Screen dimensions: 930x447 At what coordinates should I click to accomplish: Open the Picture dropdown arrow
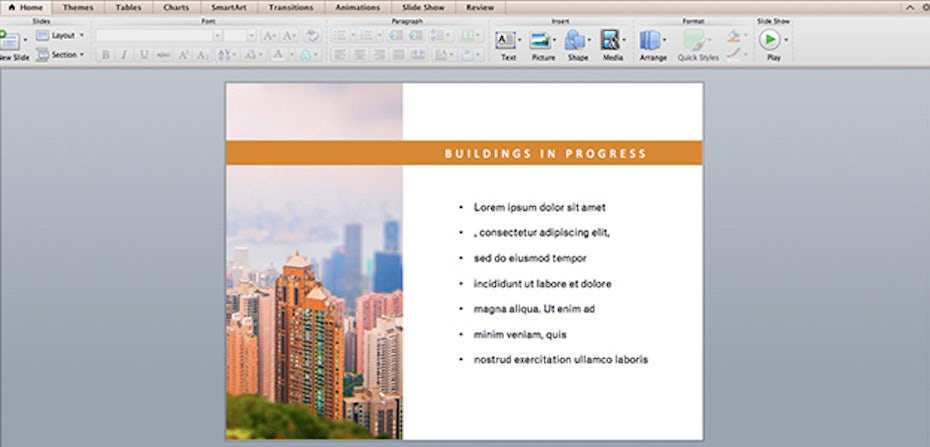point(554,40)
